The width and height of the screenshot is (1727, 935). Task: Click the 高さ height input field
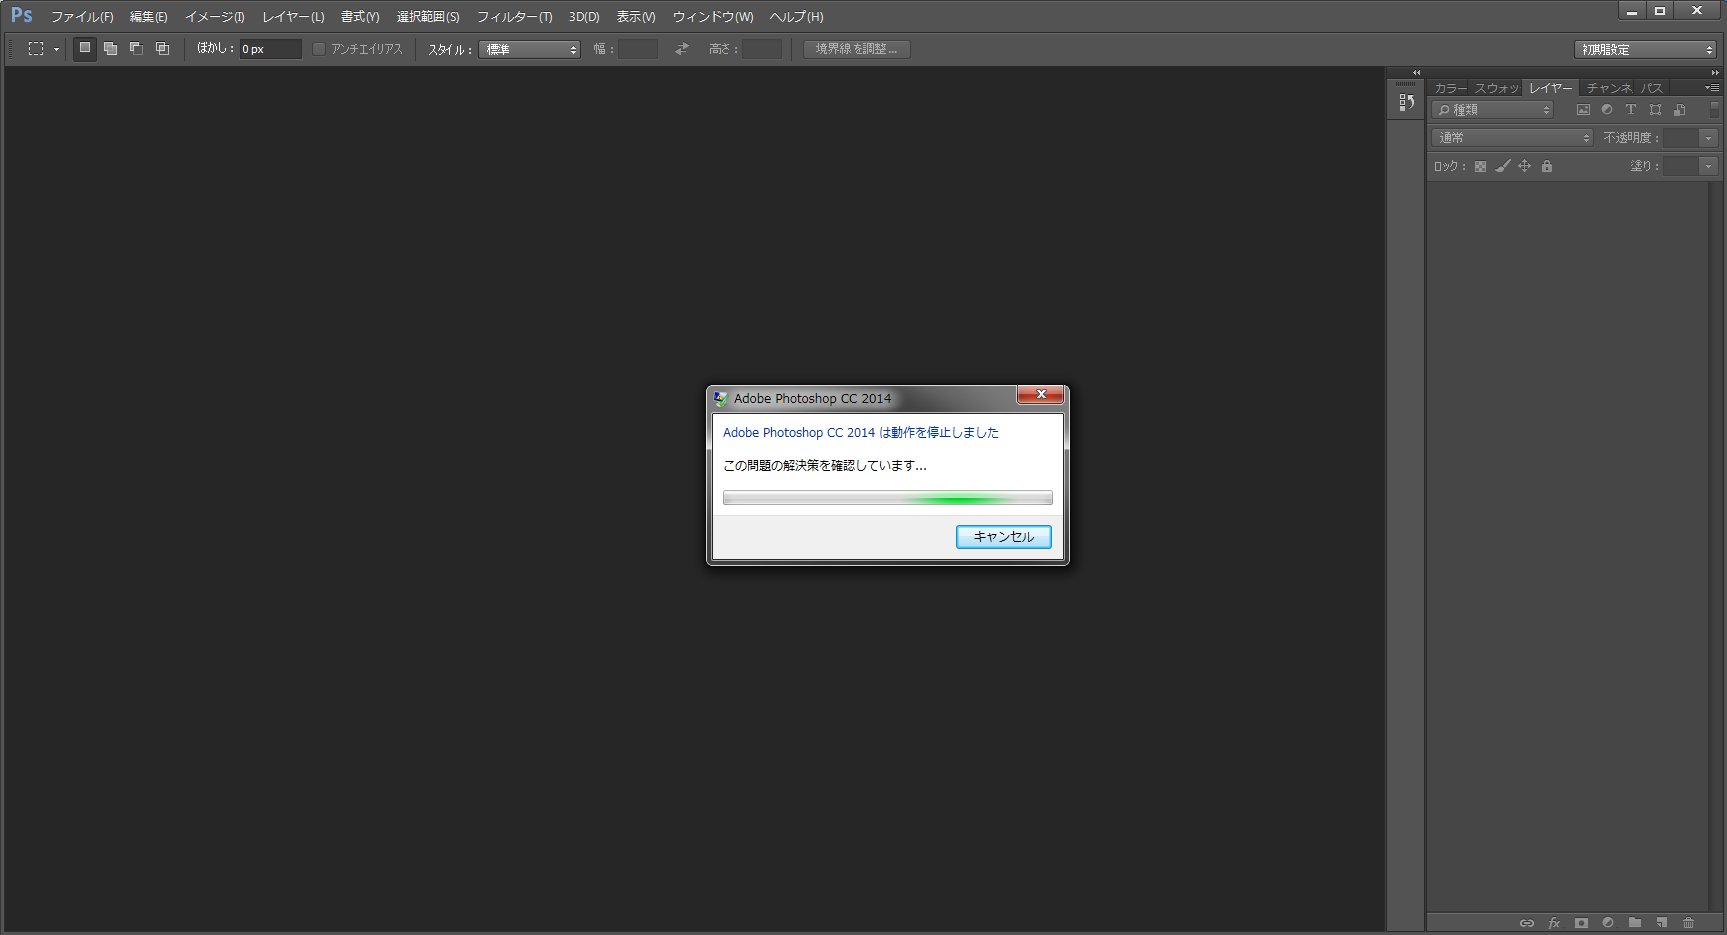tap(762, 49)
